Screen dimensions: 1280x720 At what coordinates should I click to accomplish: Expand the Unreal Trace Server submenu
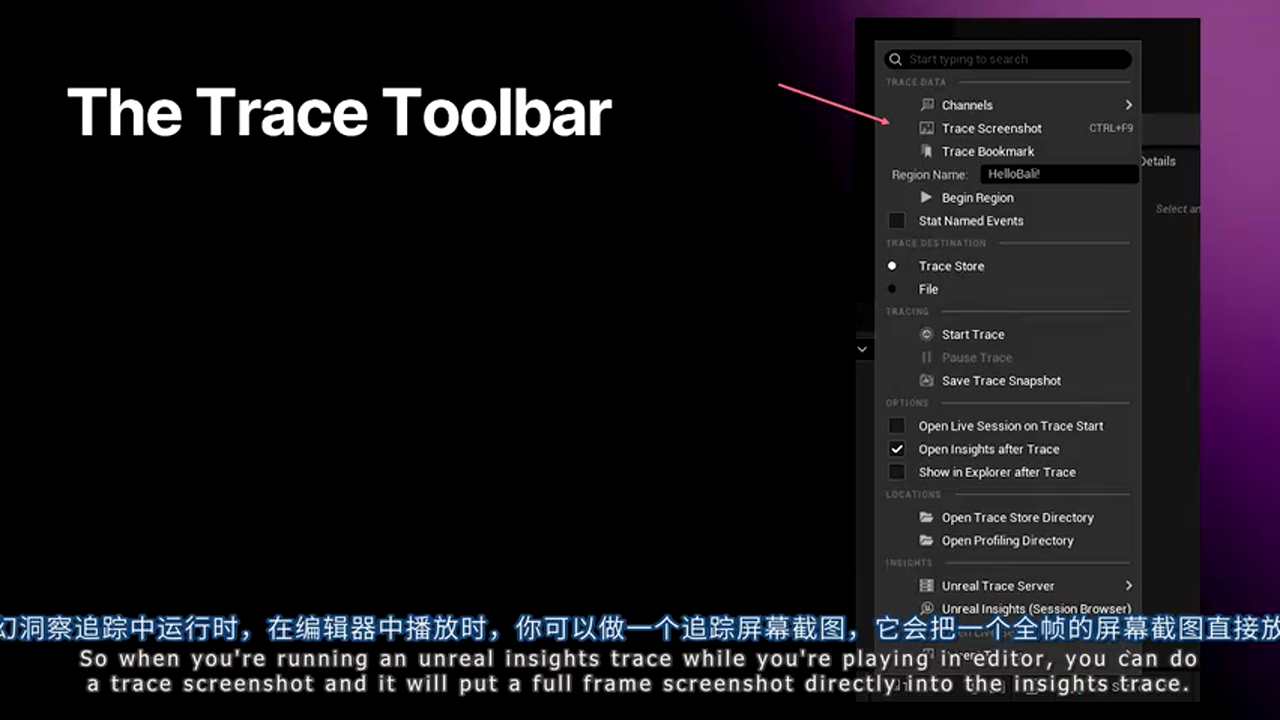[x=1128, y=585]
